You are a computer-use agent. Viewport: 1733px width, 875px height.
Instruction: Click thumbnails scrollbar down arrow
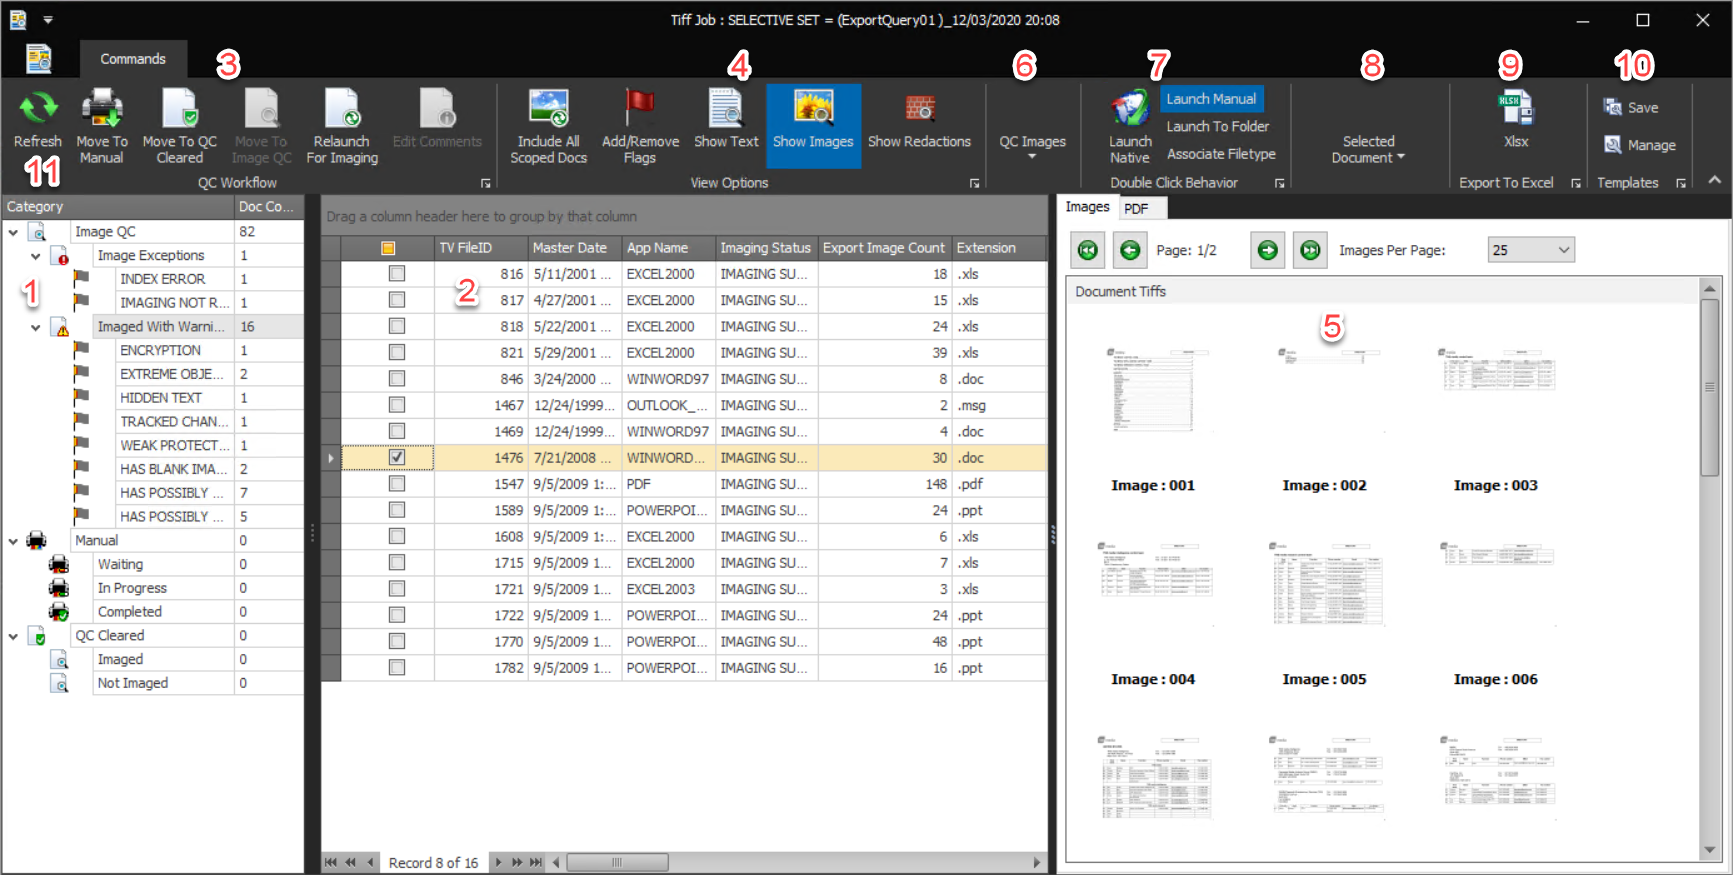tap(1710, 850)
